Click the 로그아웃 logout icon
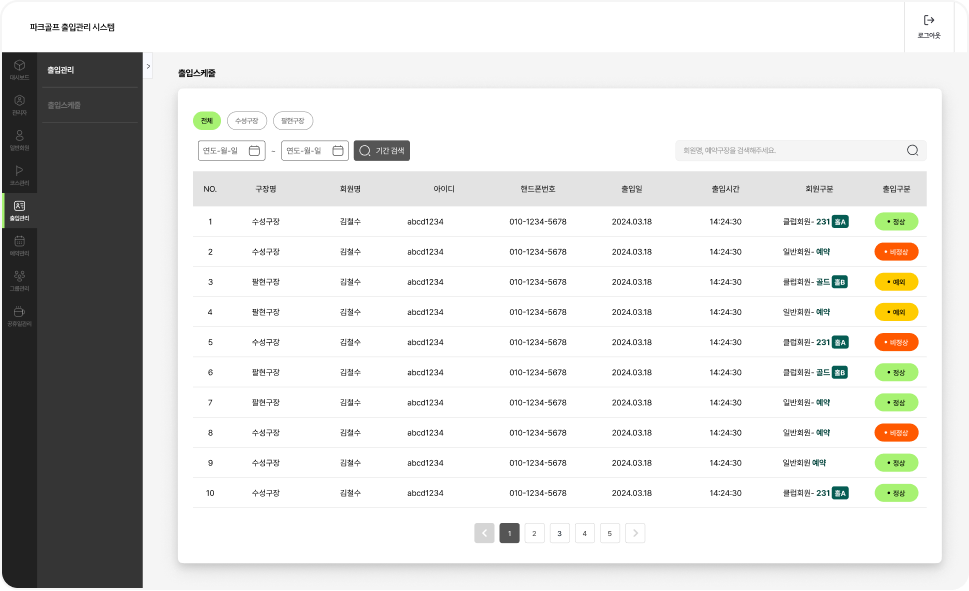 [928, 20]
